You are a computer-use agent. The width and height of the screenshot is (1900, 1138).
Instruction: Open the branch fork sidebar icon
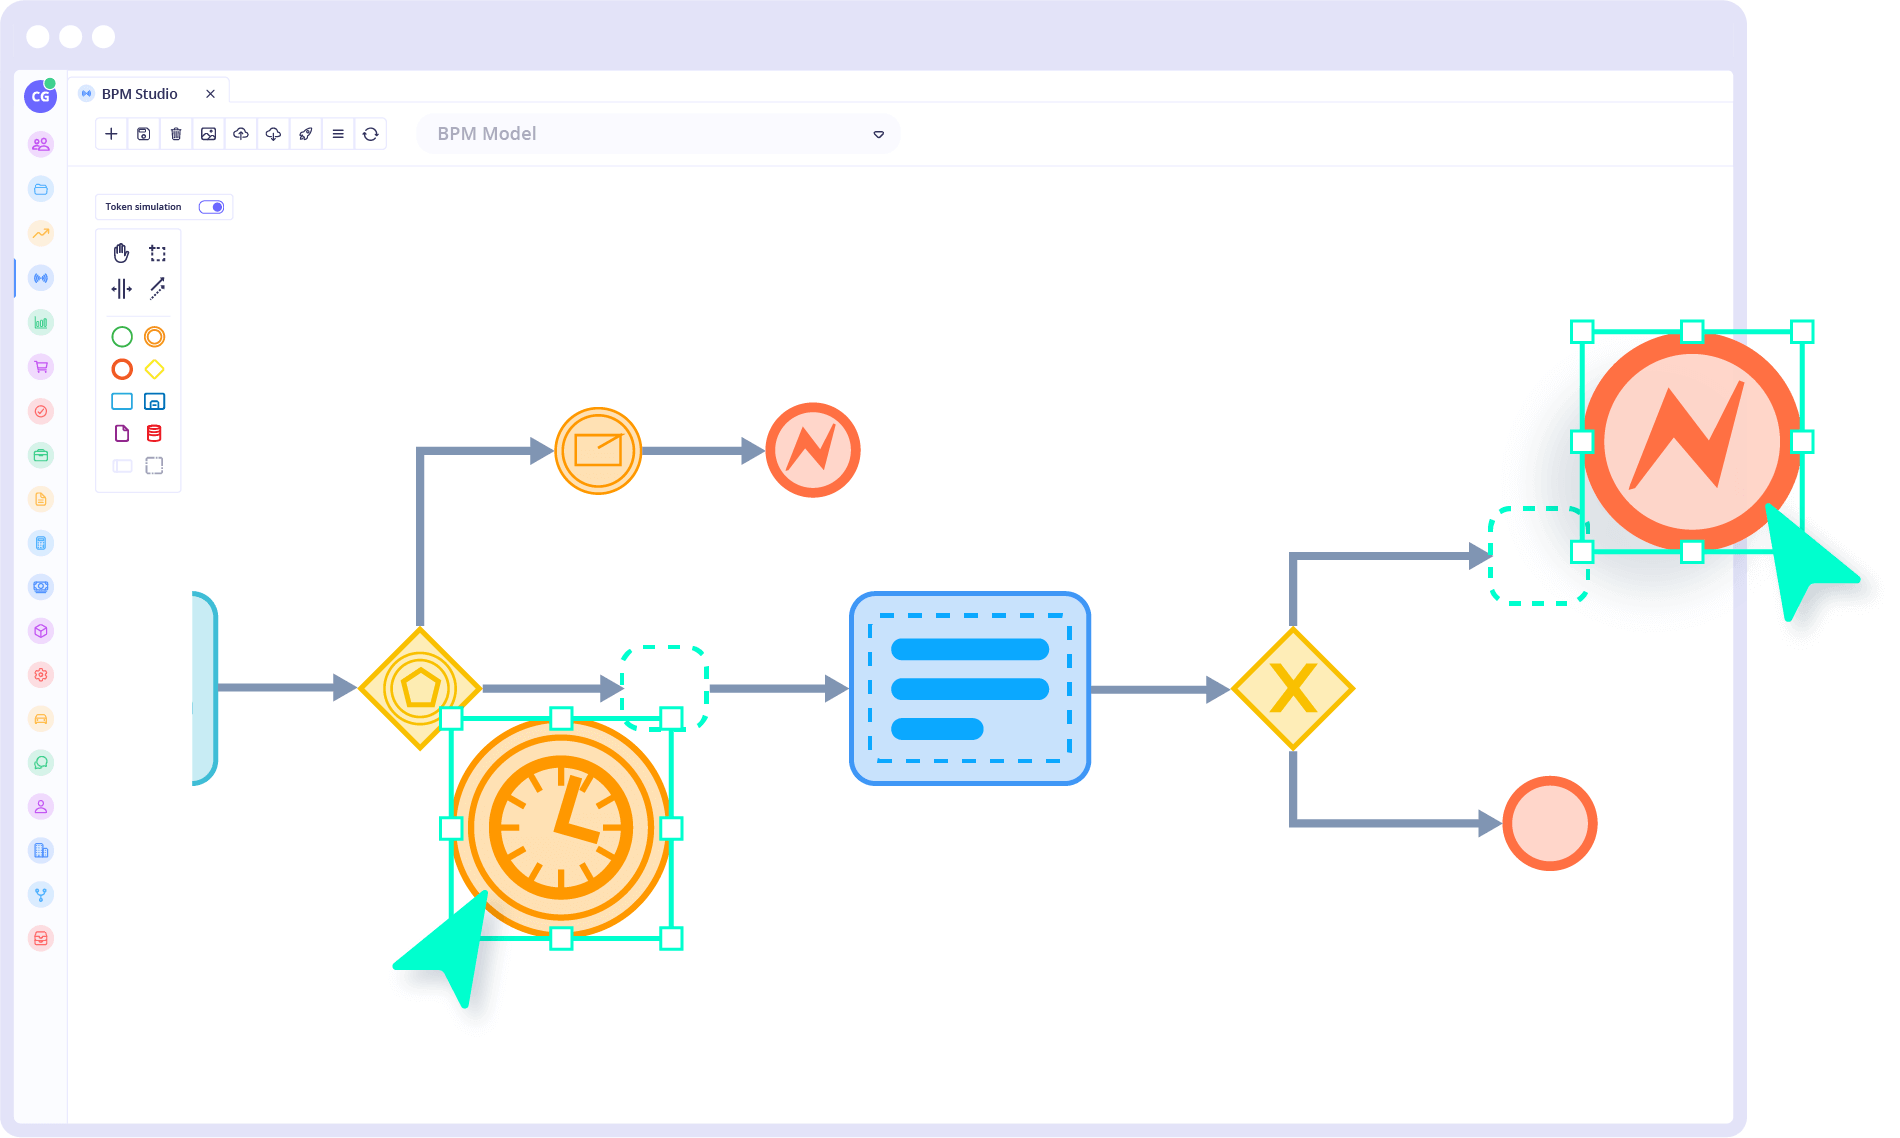(x=41, y=895)
